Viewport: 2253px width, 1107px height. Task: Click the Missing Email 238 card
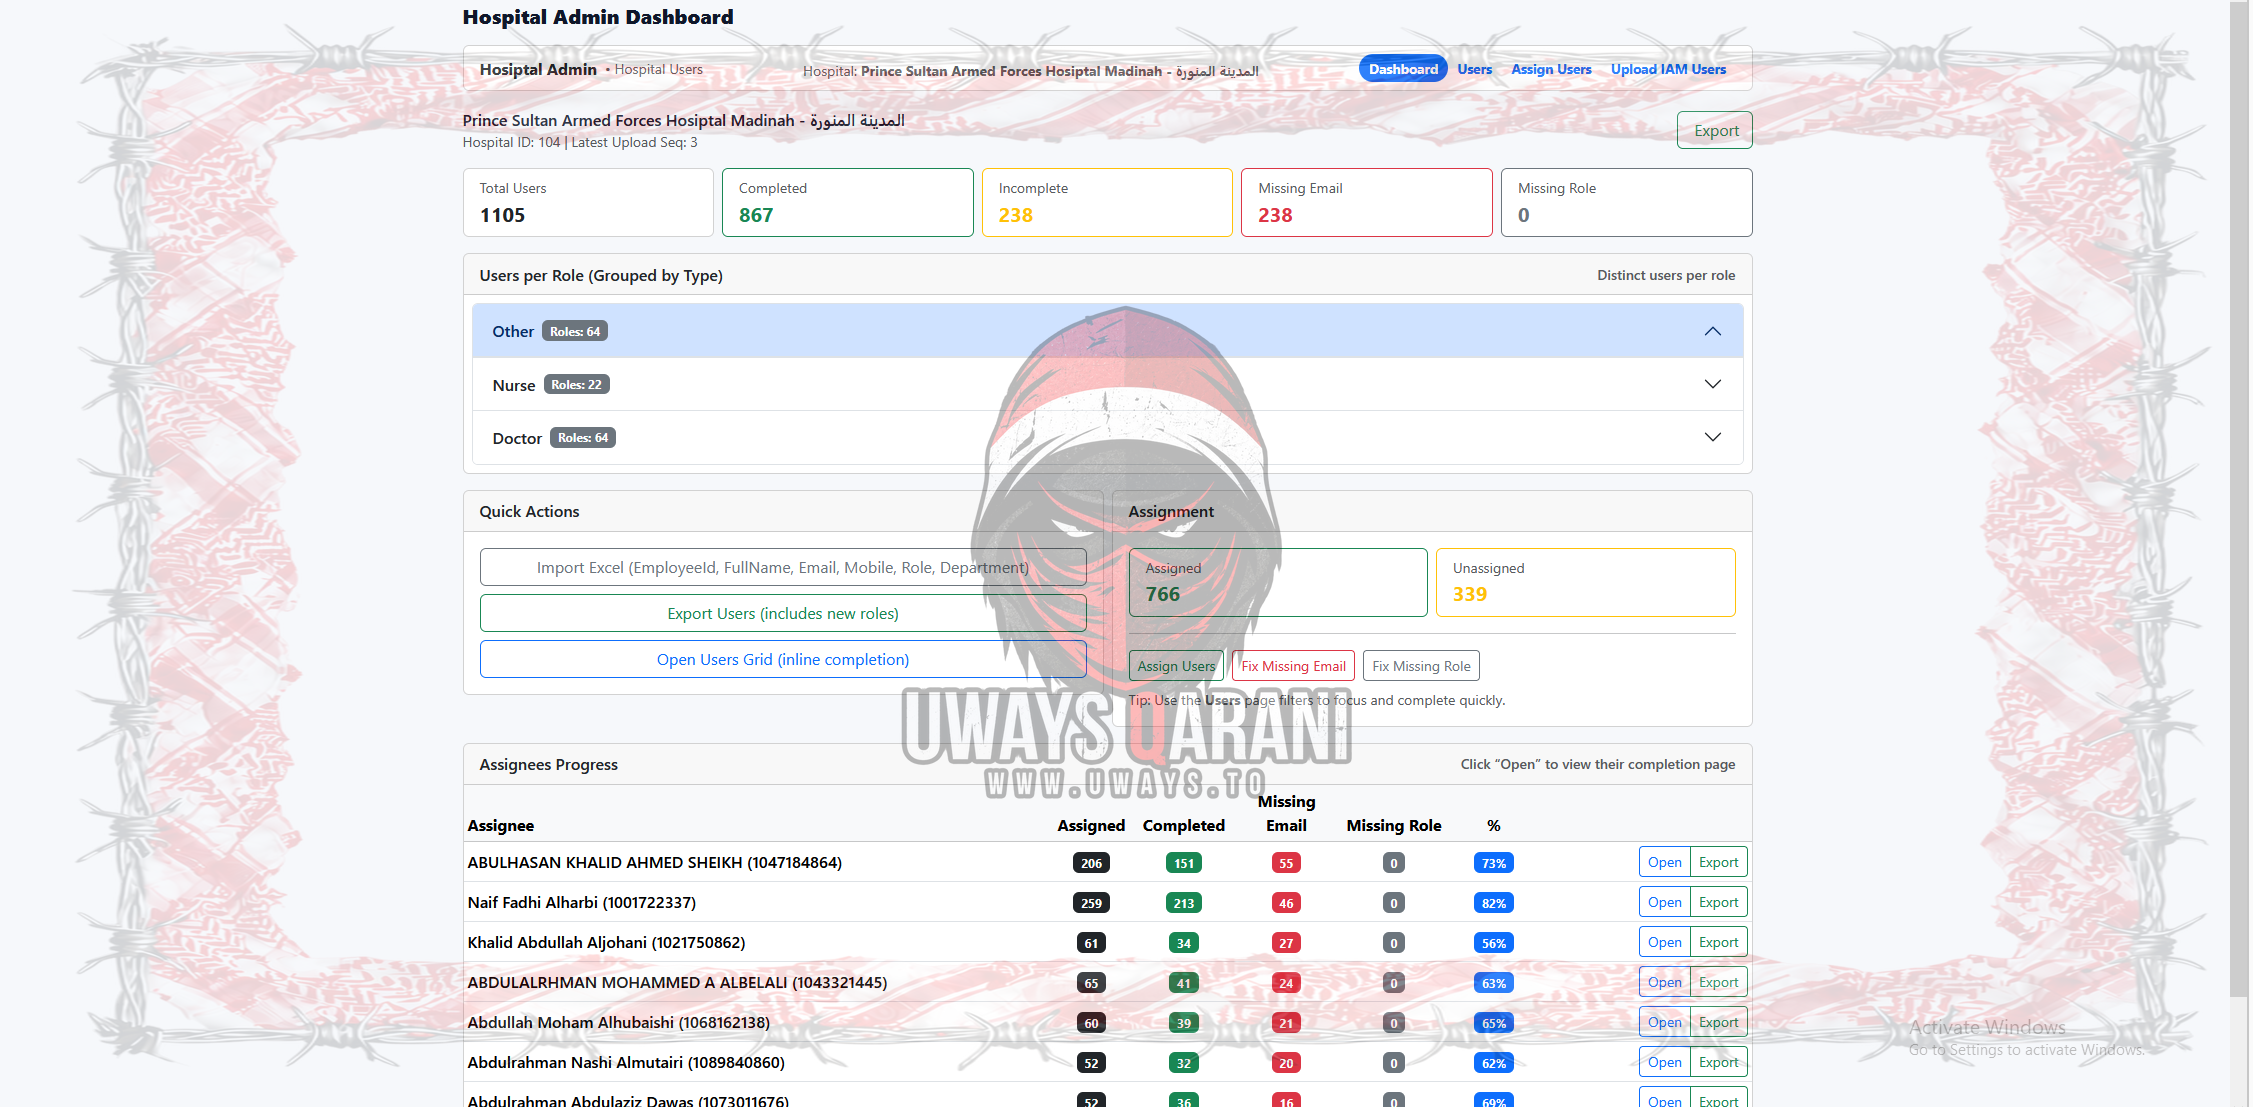coord(1367,202)
